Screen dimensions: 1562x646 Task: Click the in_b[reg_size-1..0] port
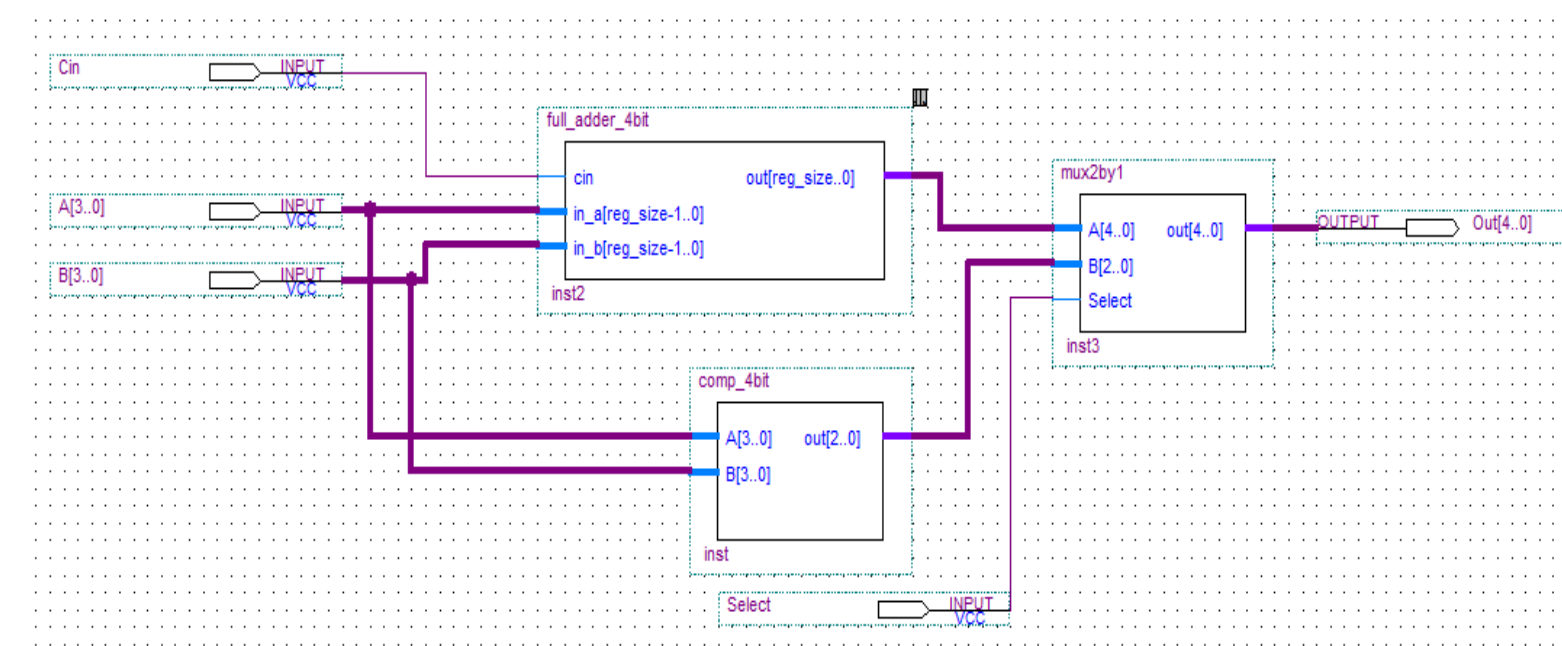click(x=638, y=248)
